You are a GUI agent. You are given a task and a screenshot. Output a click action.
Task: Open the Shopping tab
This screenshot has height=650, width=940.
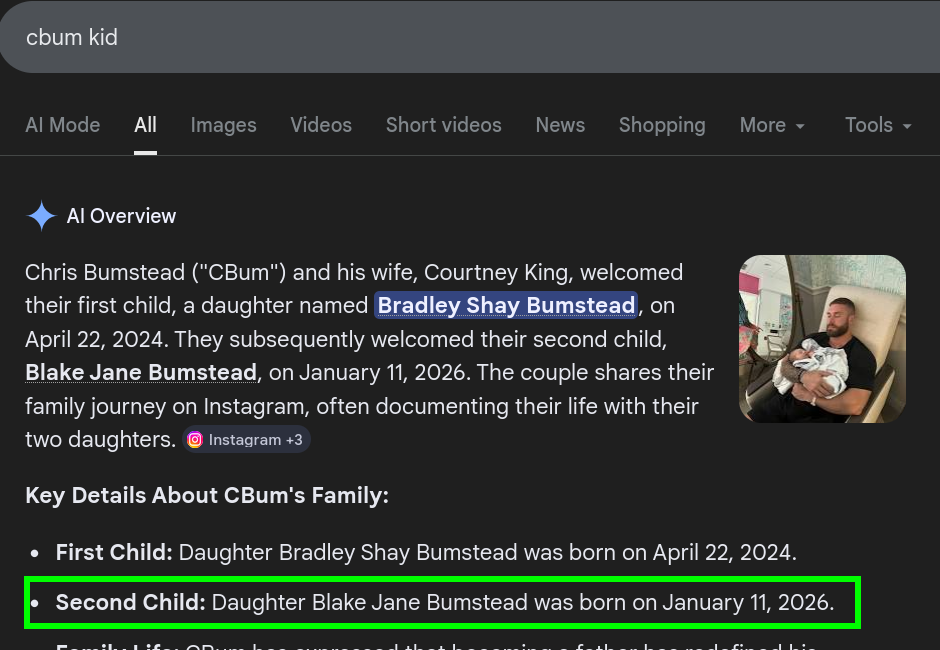click(x=662, y=125)
